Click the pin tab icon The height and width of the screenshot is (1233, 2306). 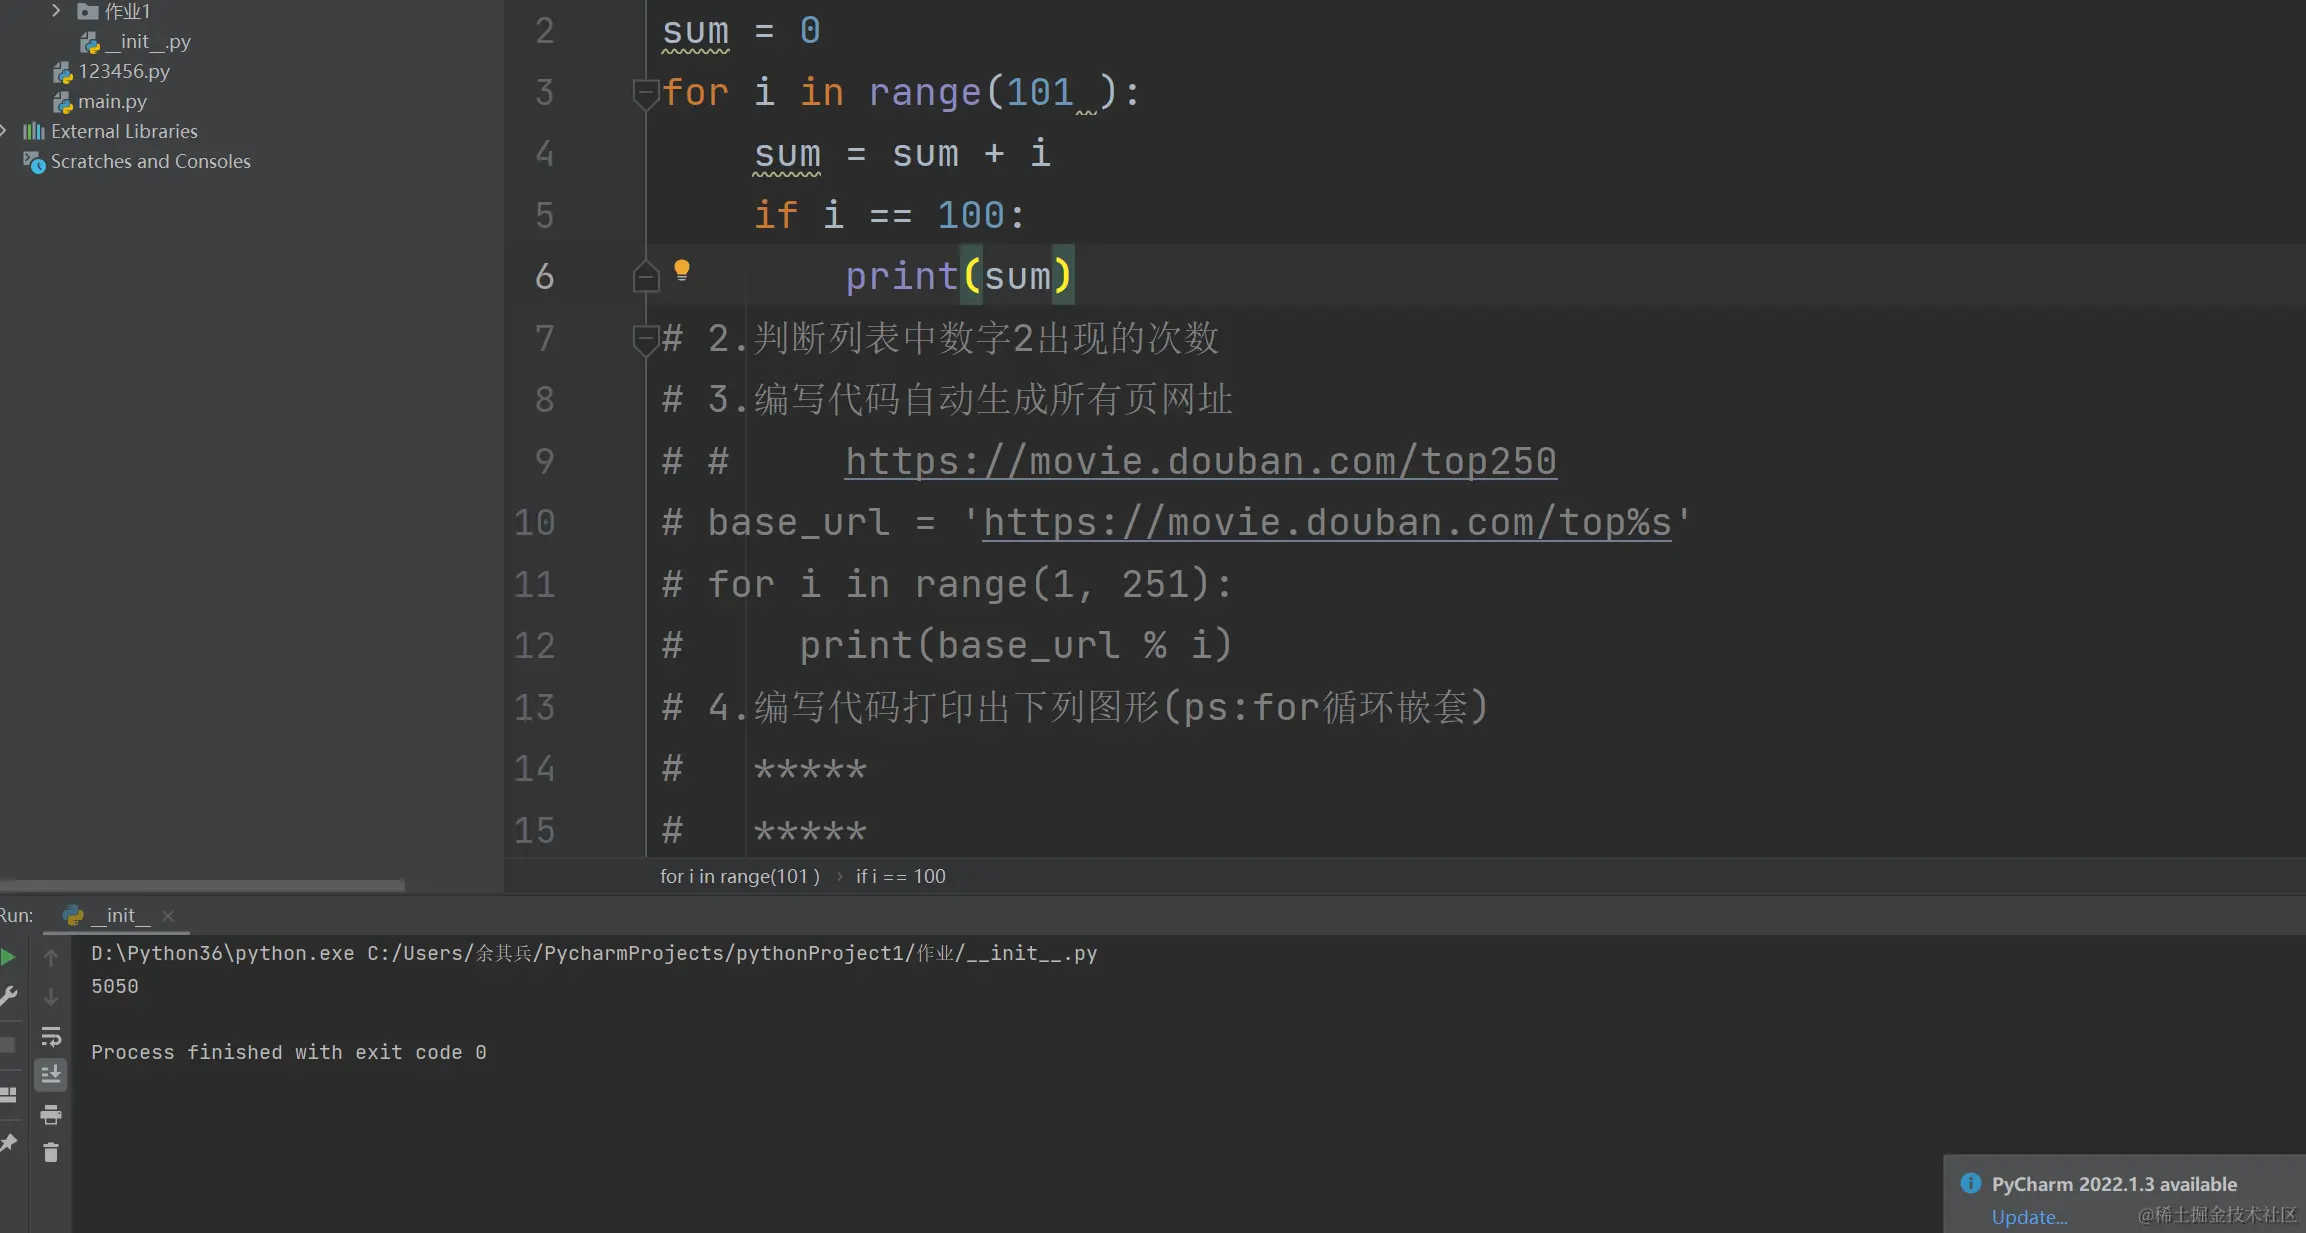(8, 1143)
